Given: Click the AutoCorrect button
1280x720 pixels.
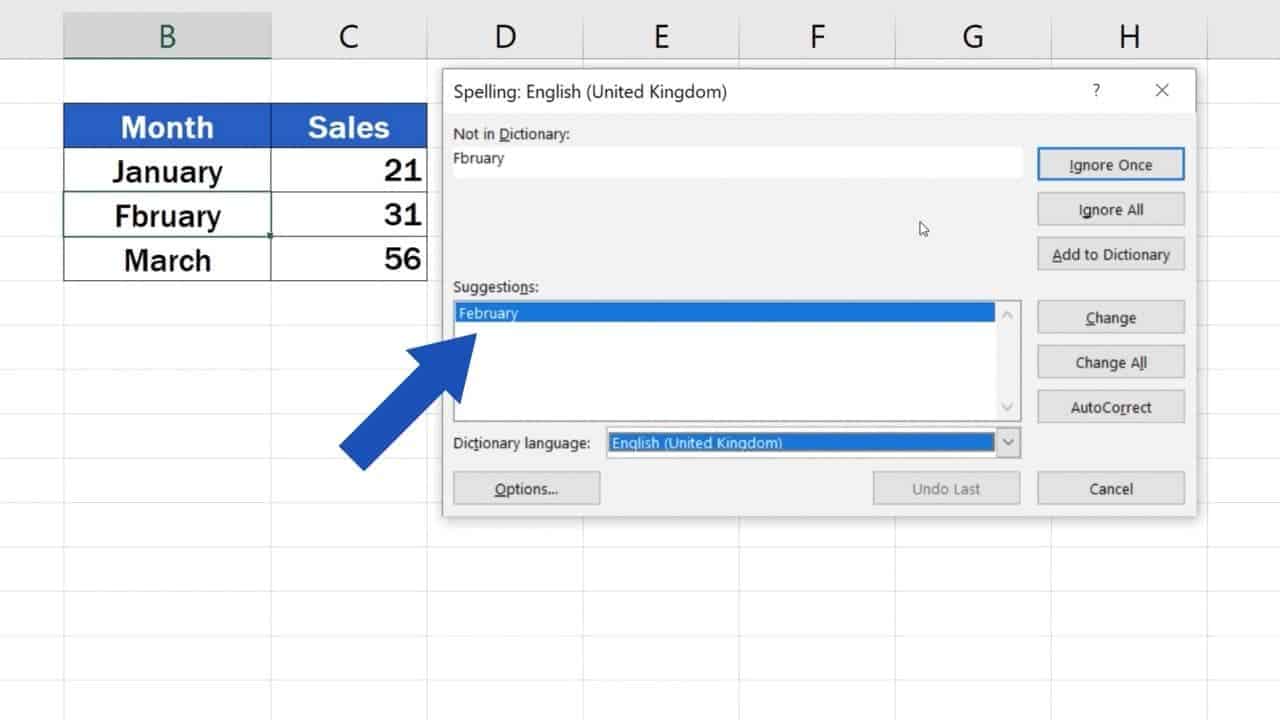Looking at the screenshot, I should click(1110, 407).
